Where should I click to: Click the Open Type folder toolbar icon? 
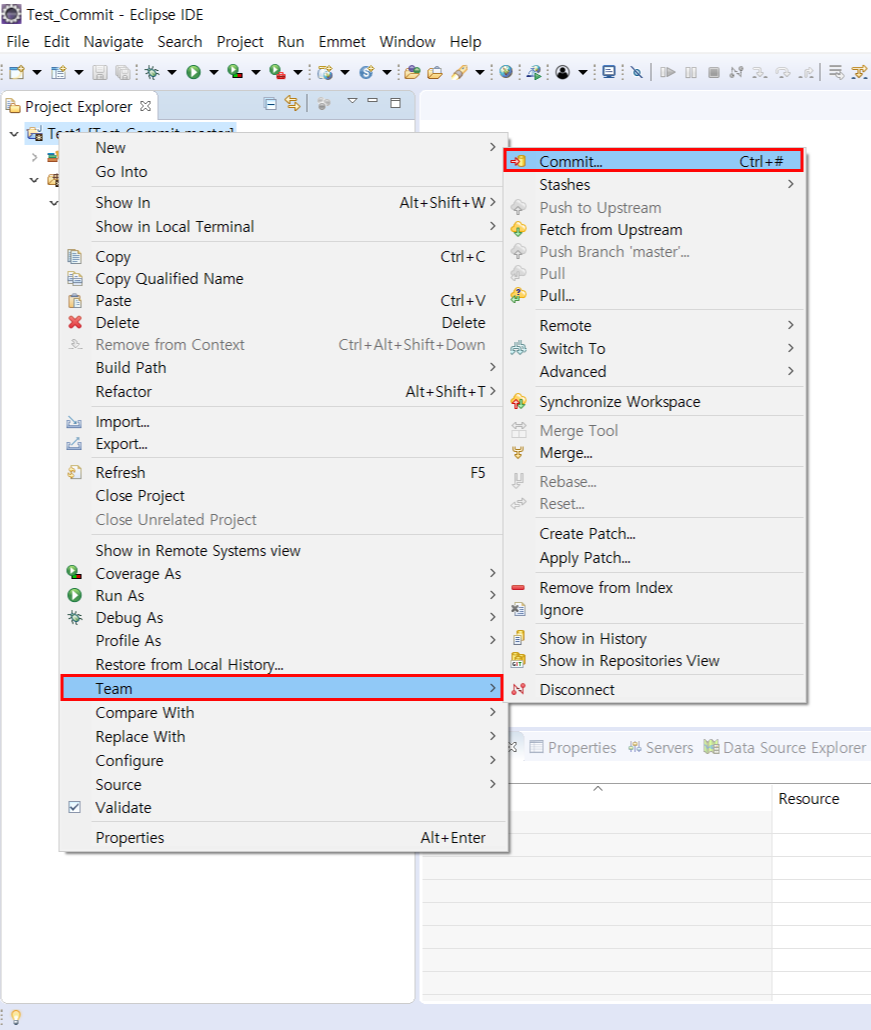coord(412,72)
